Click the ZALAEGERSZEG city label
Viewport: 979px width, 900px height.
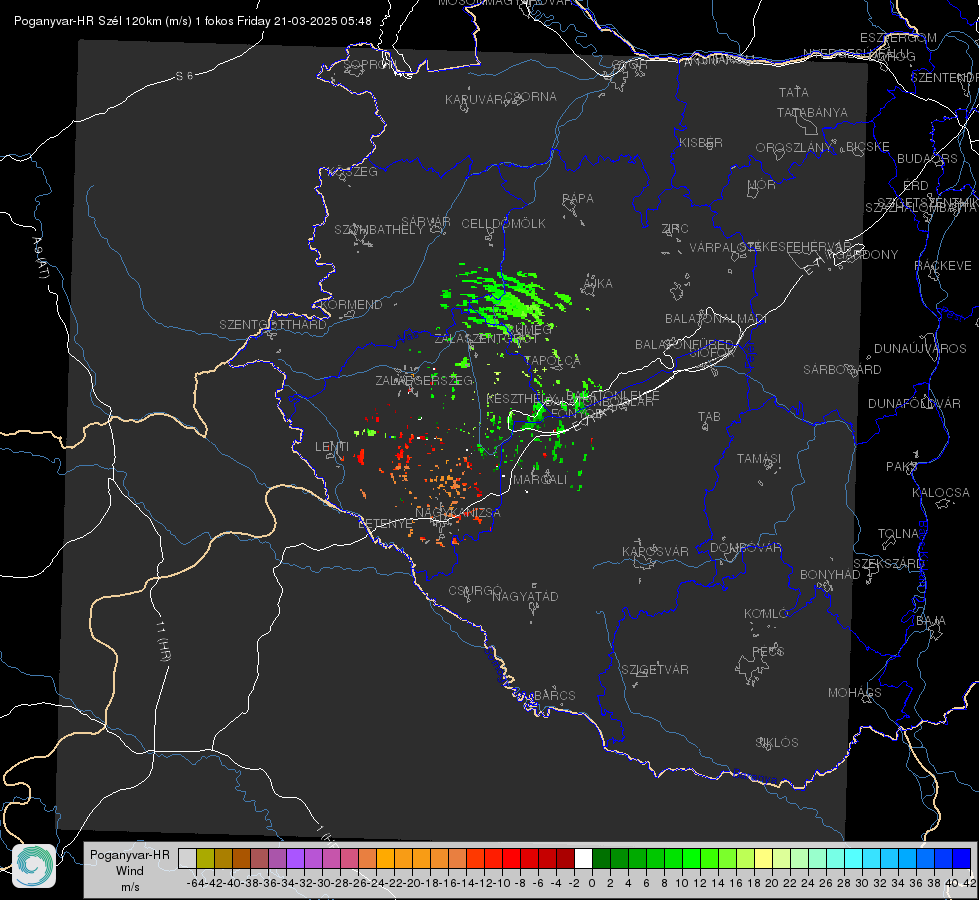(424, 380)
